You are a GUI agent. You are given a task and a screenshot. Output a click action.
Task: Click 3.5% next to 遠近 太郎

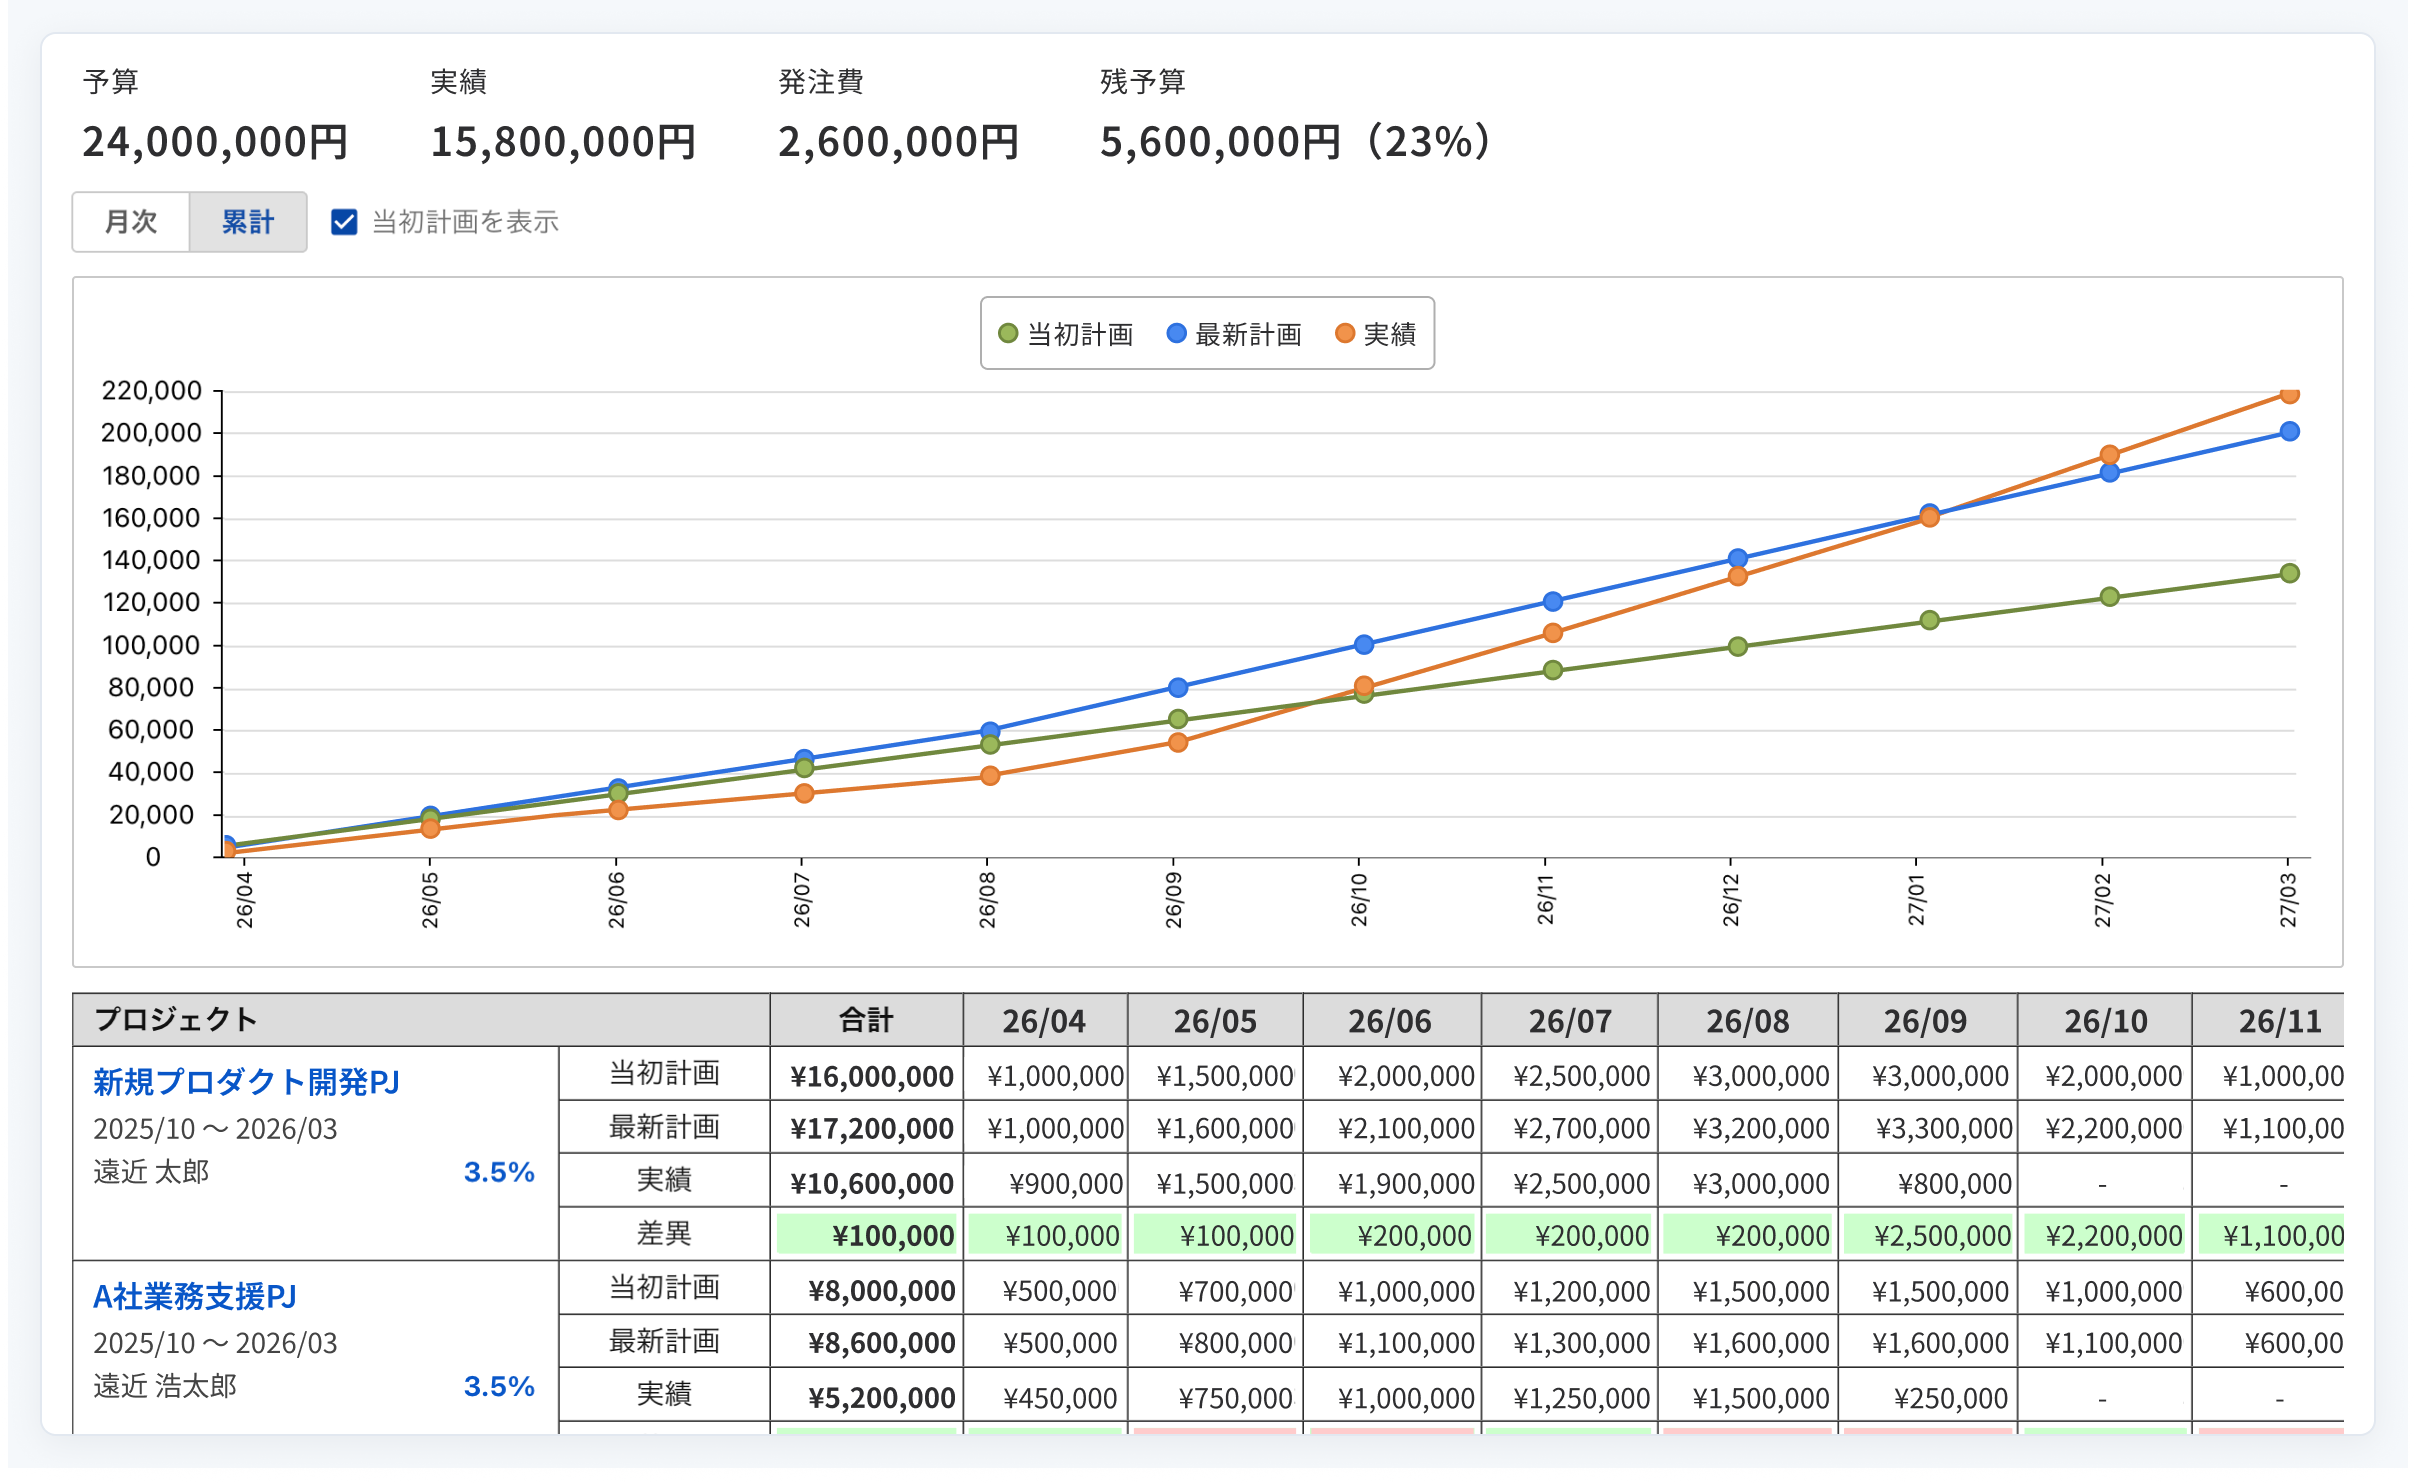click(x=499, y=1172)
